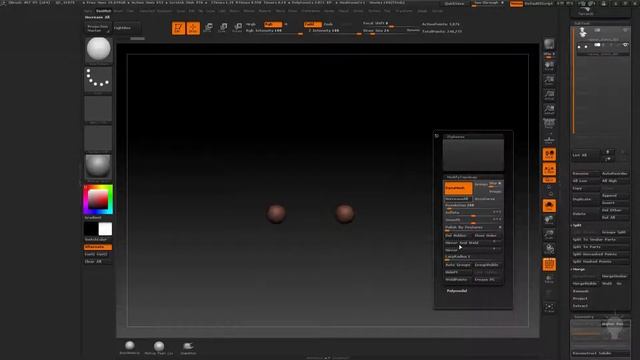The image size is (640, 360).
Task: Toggle the Edit mode button
Action: click(x=178, y=28)
